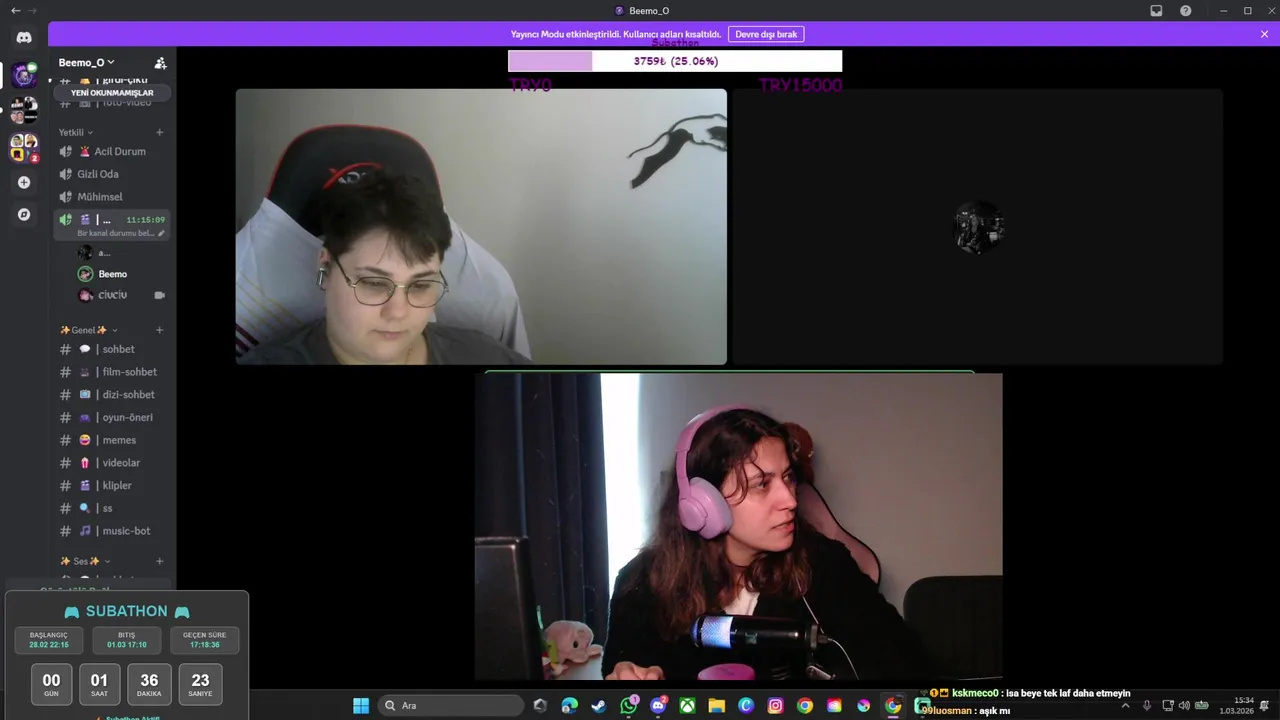Image resolution: width=1280 pixels, height=720 pixels.
Task: Open Steam from the taskbar
Action: tap(598, 706)
